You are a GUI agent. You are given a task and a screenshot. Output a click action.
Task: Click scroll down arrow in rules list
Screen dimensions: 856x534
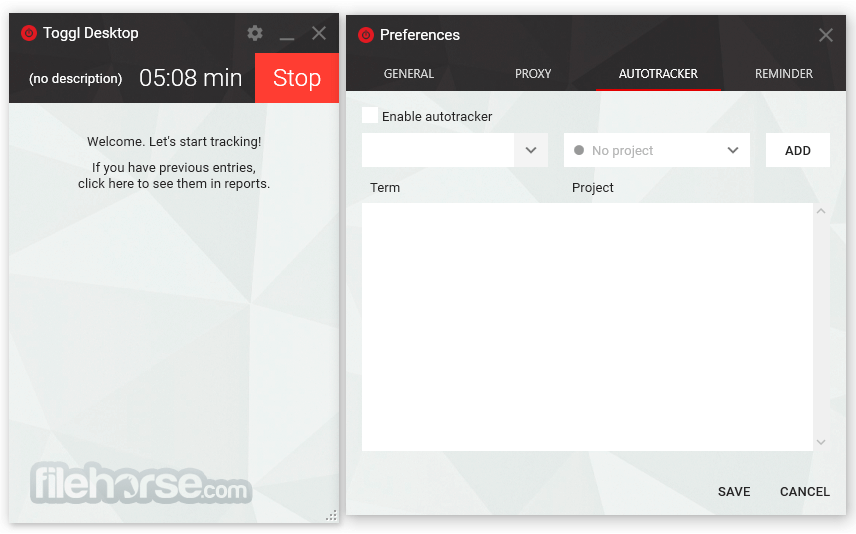tap(821, 442)
